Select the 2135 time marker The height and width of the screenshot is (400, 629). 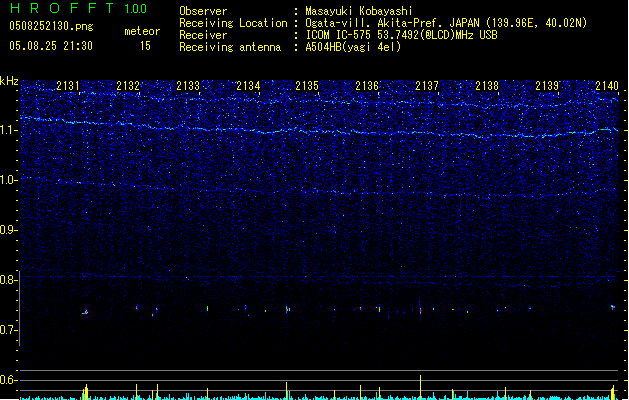pyautogui.click(x=307, y=87)
